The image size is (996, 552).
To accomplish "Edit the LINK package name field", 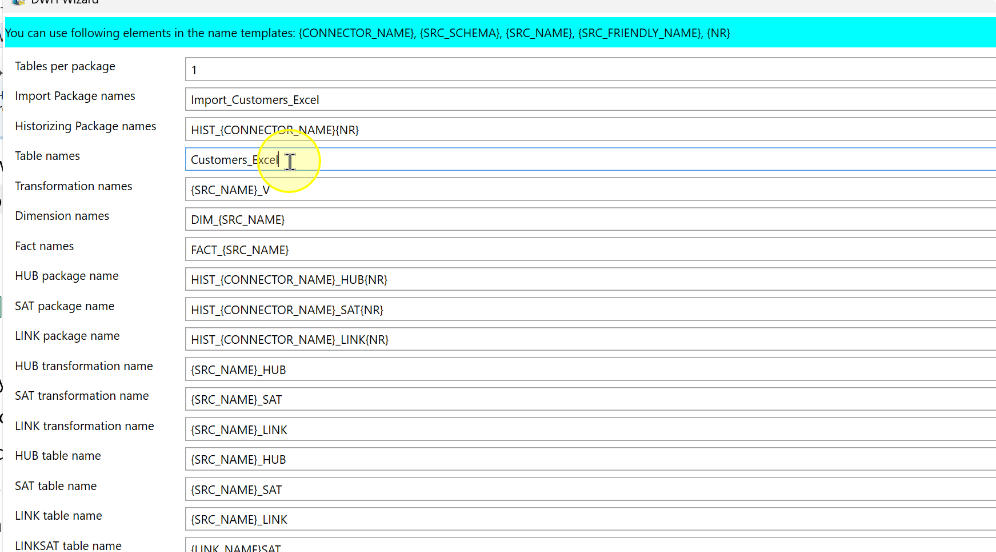I will pos(590,339).
